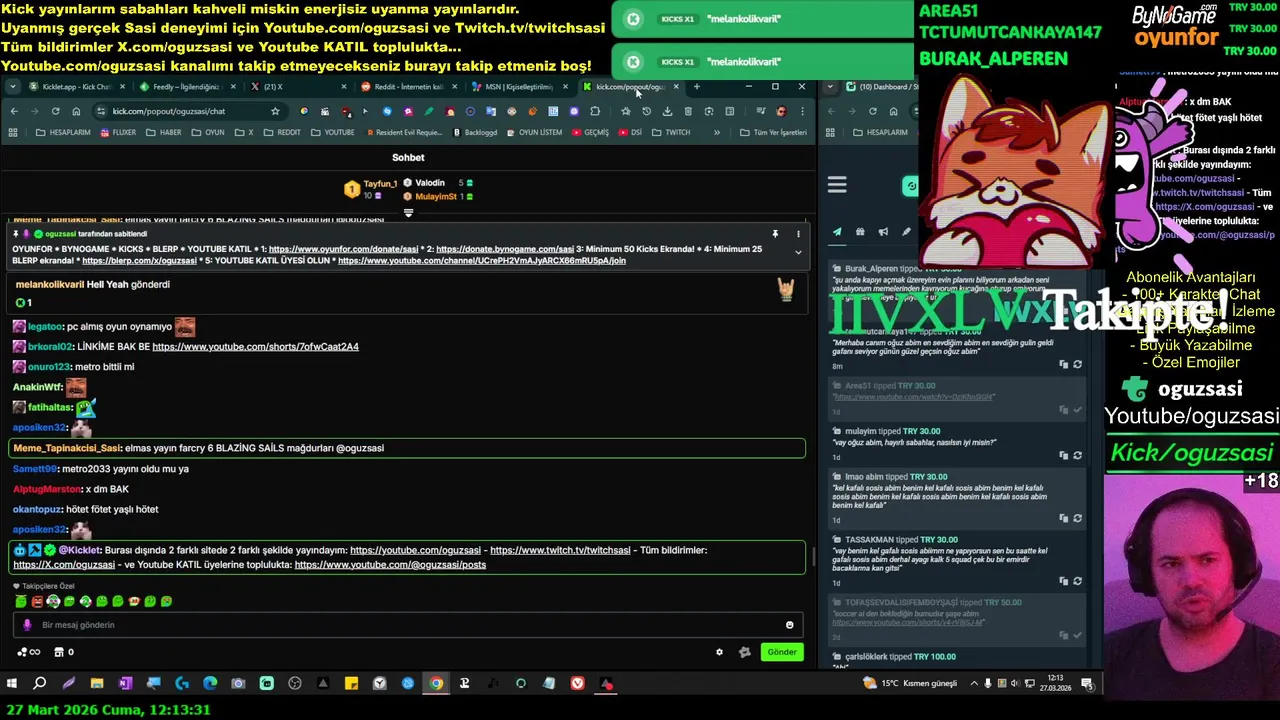Open the HABER bookmark folder
Screen dimensions: 1280x720
click(x=164, y=132)
